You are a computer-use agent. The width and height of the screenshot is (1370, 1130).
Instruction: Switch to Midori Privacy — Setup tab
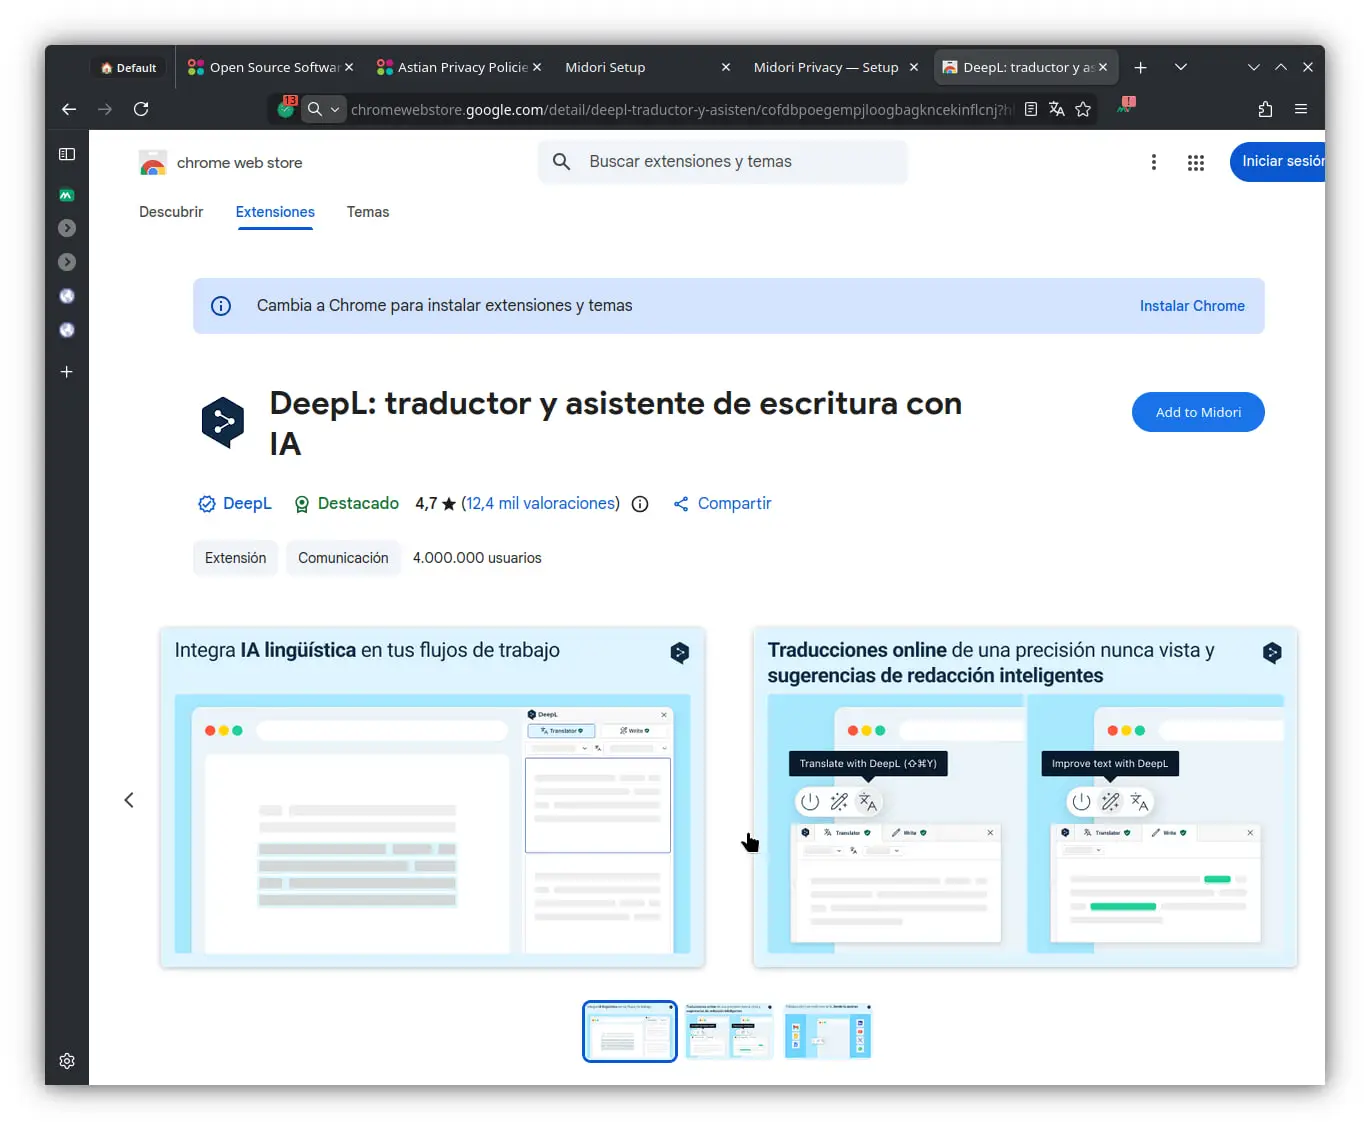pyautogui.click(x=826, y=67)
